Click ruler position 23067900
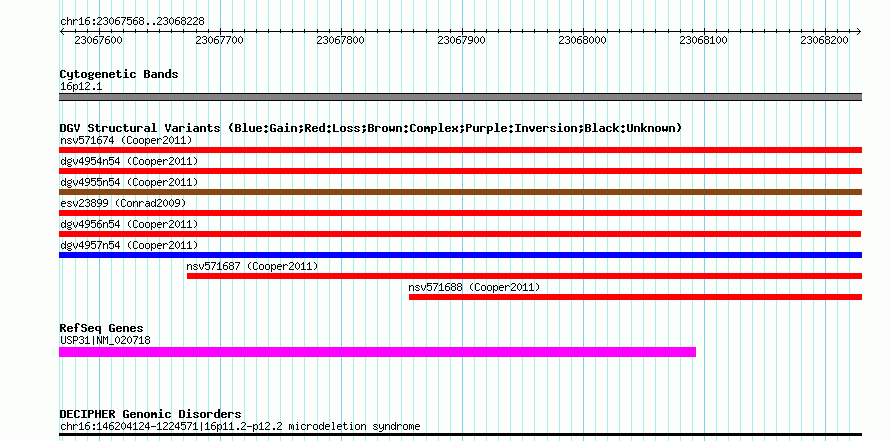The height and width of the screenshot is (441, 890). coord(461,40)
